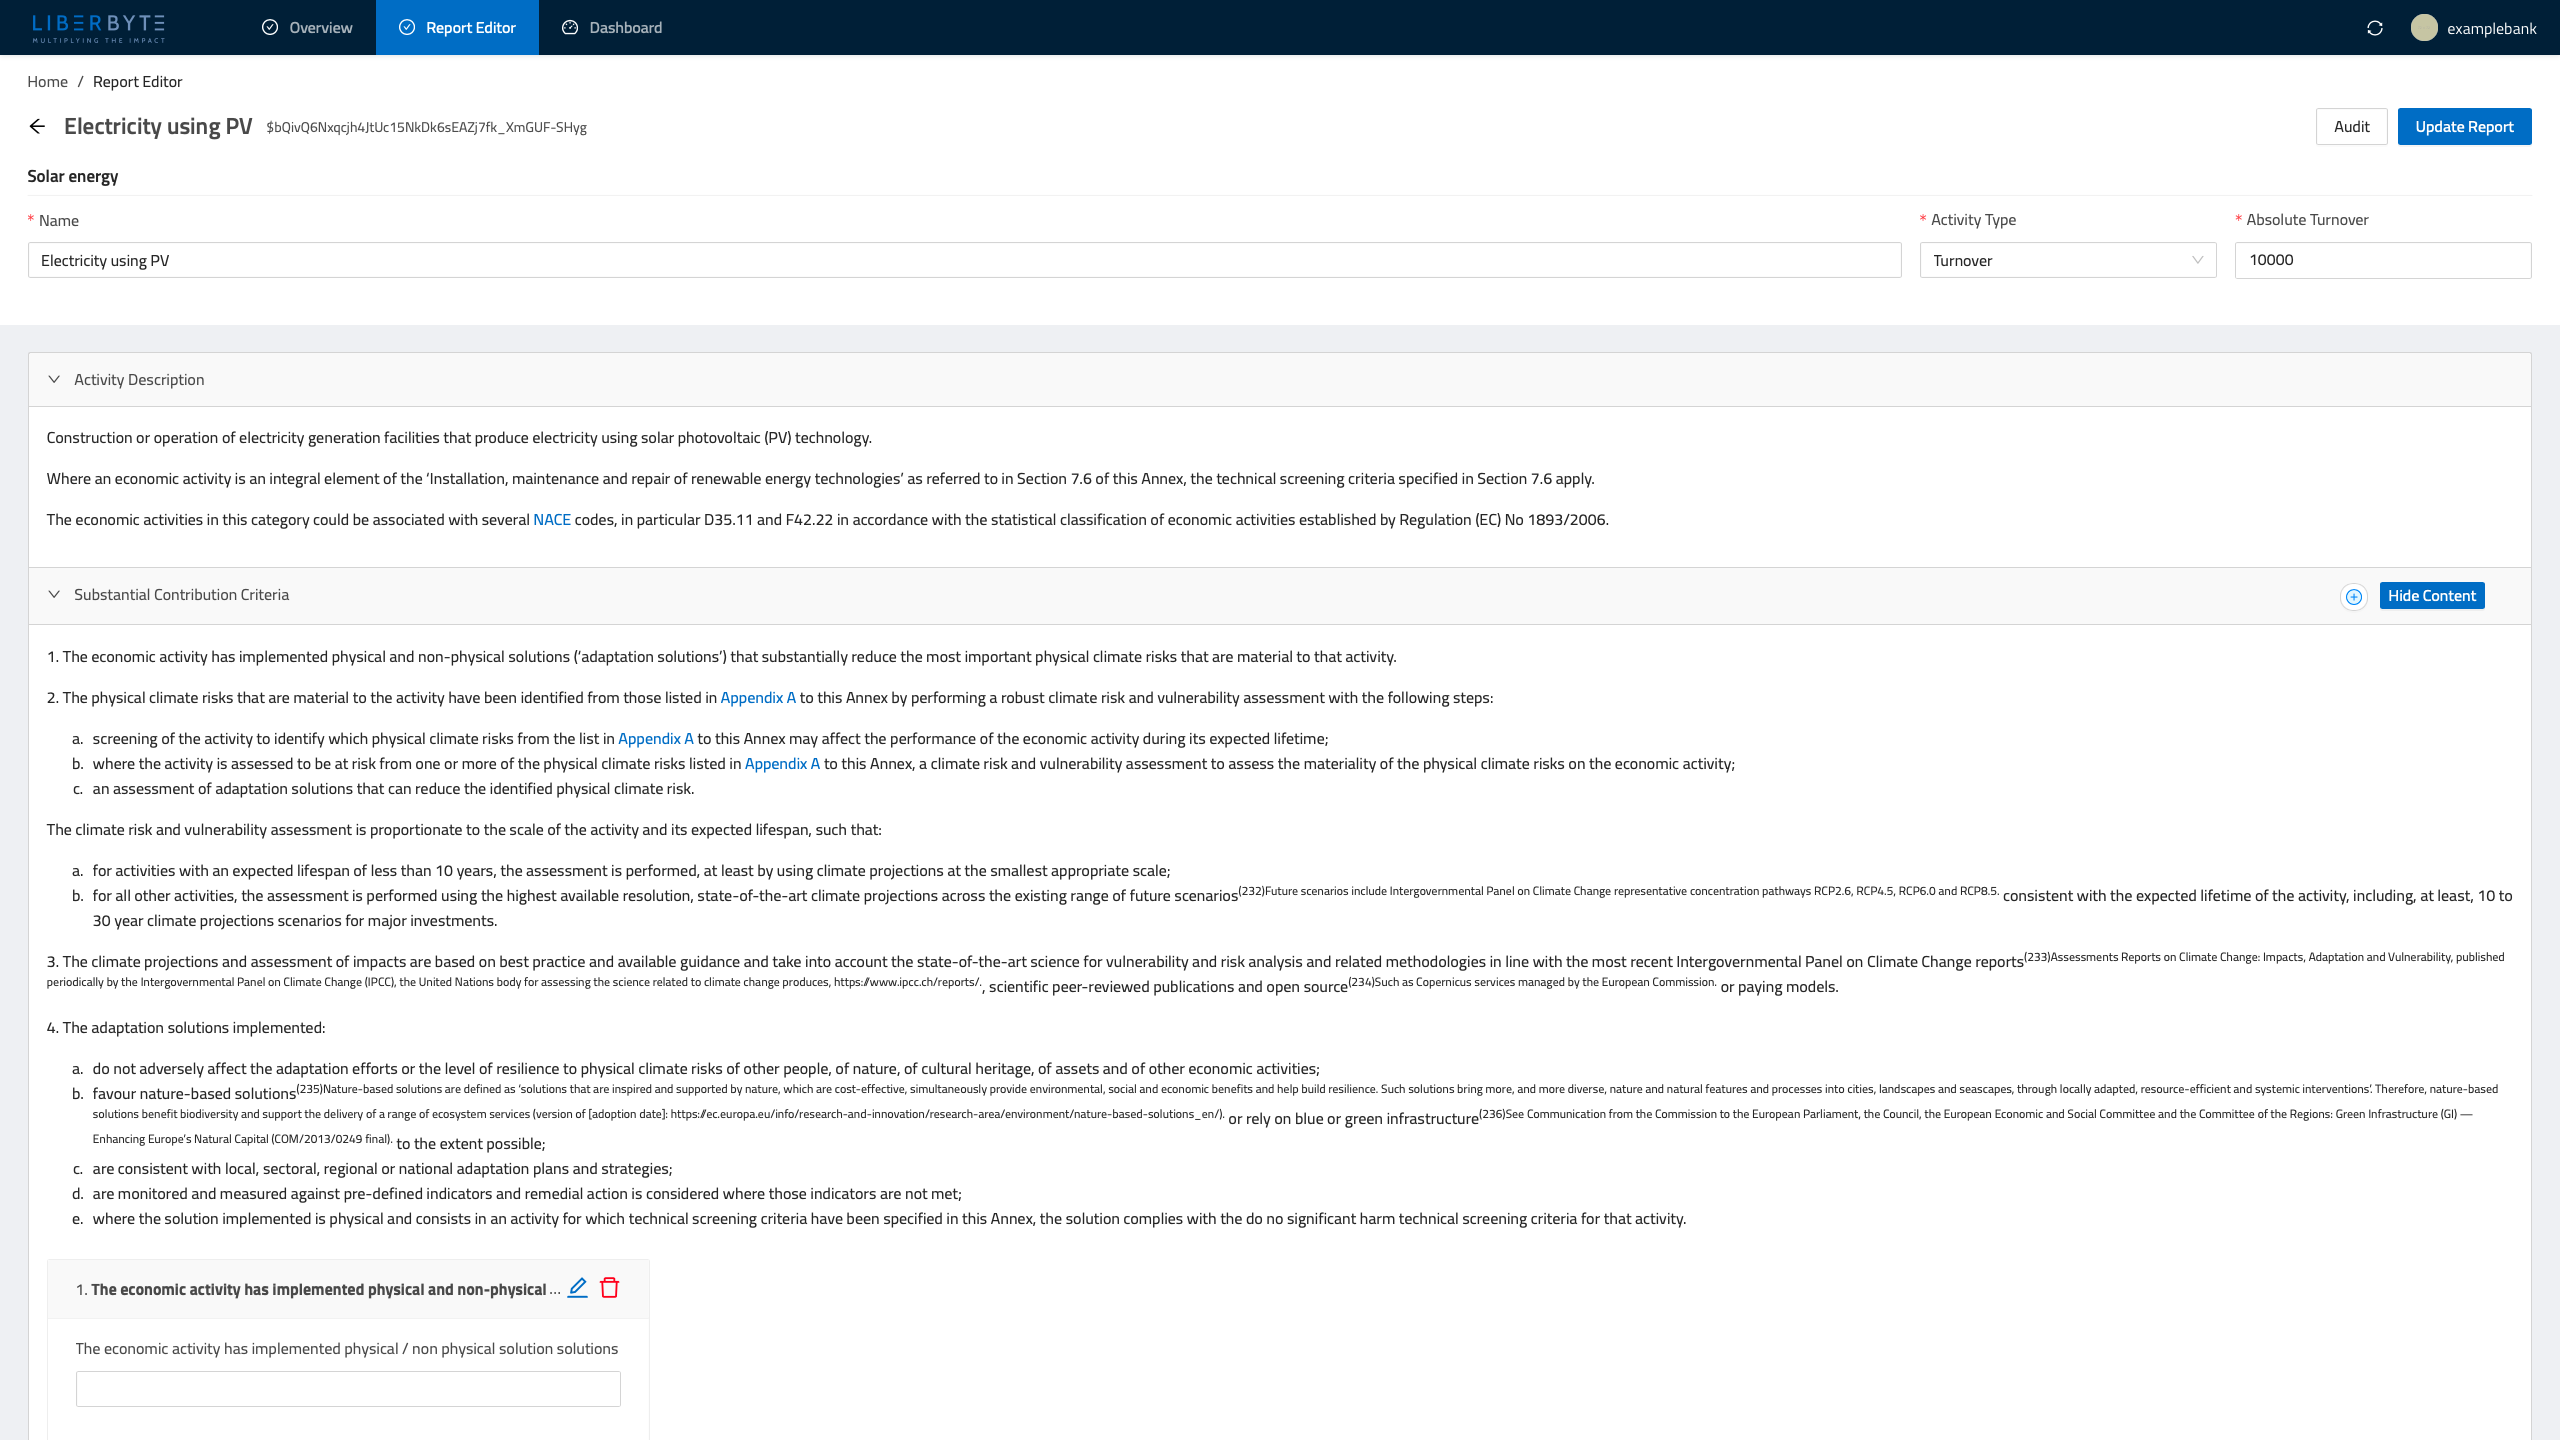This screenshot has width=2560, height=1440.
Task: Click the Liberbyte logo
Action: point(98,28)
